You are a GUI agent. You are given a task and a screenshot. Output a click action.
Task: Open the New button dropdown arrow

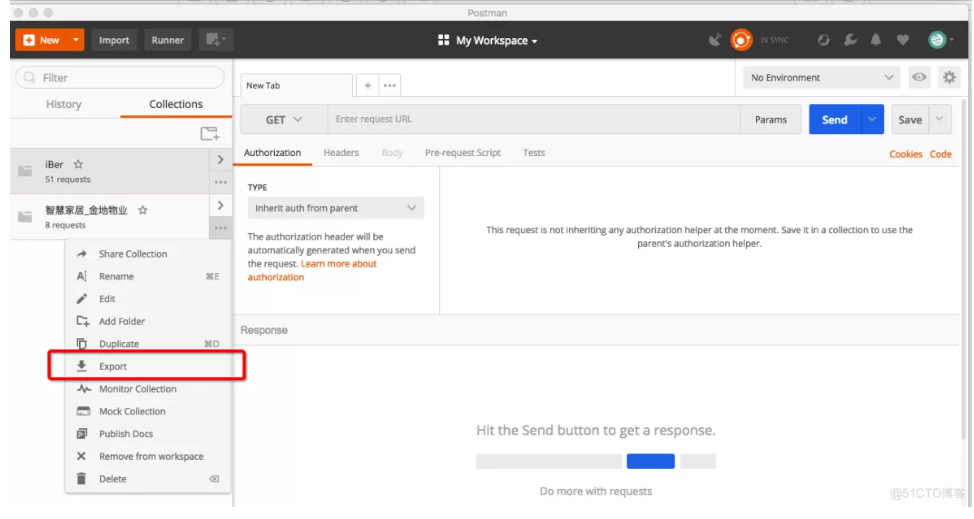76,40
